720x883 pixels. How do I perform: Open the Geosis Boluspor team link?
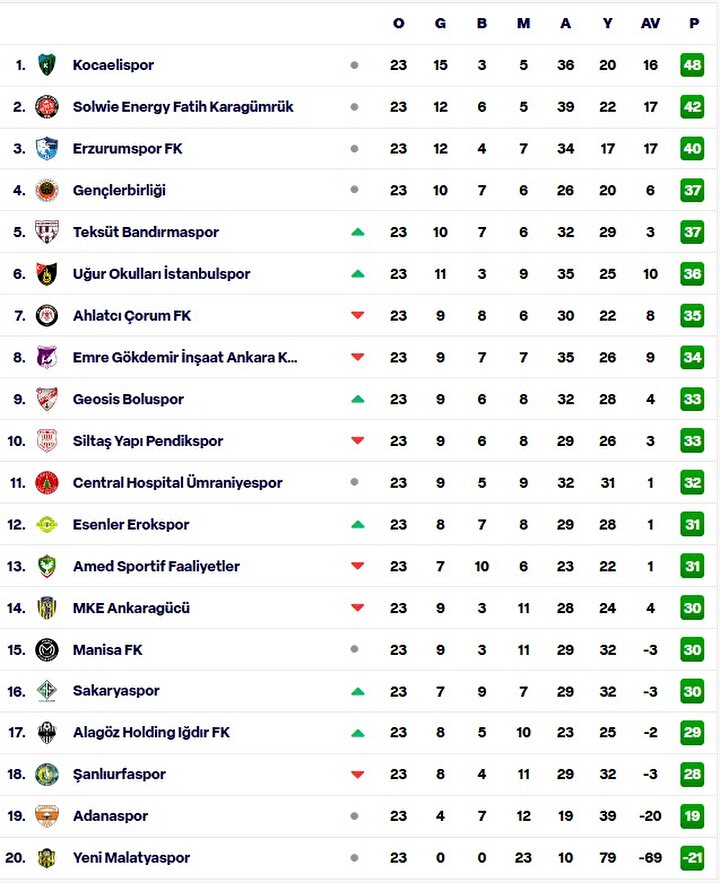click(x=128, y=399)
